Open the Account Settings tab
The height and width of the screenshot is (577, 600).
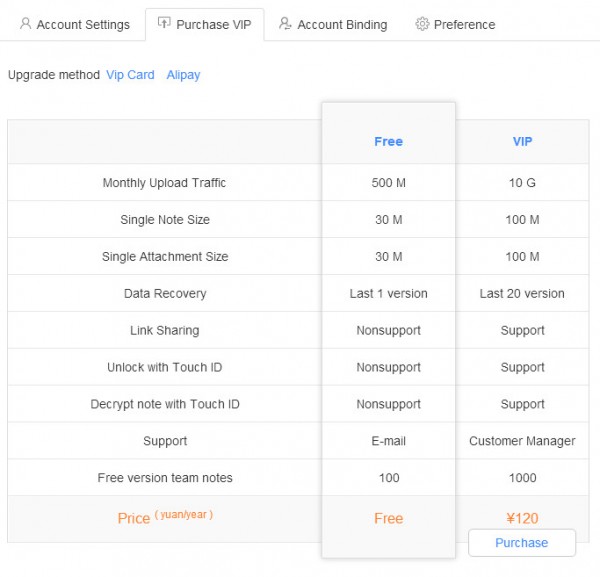click(82, 24)
